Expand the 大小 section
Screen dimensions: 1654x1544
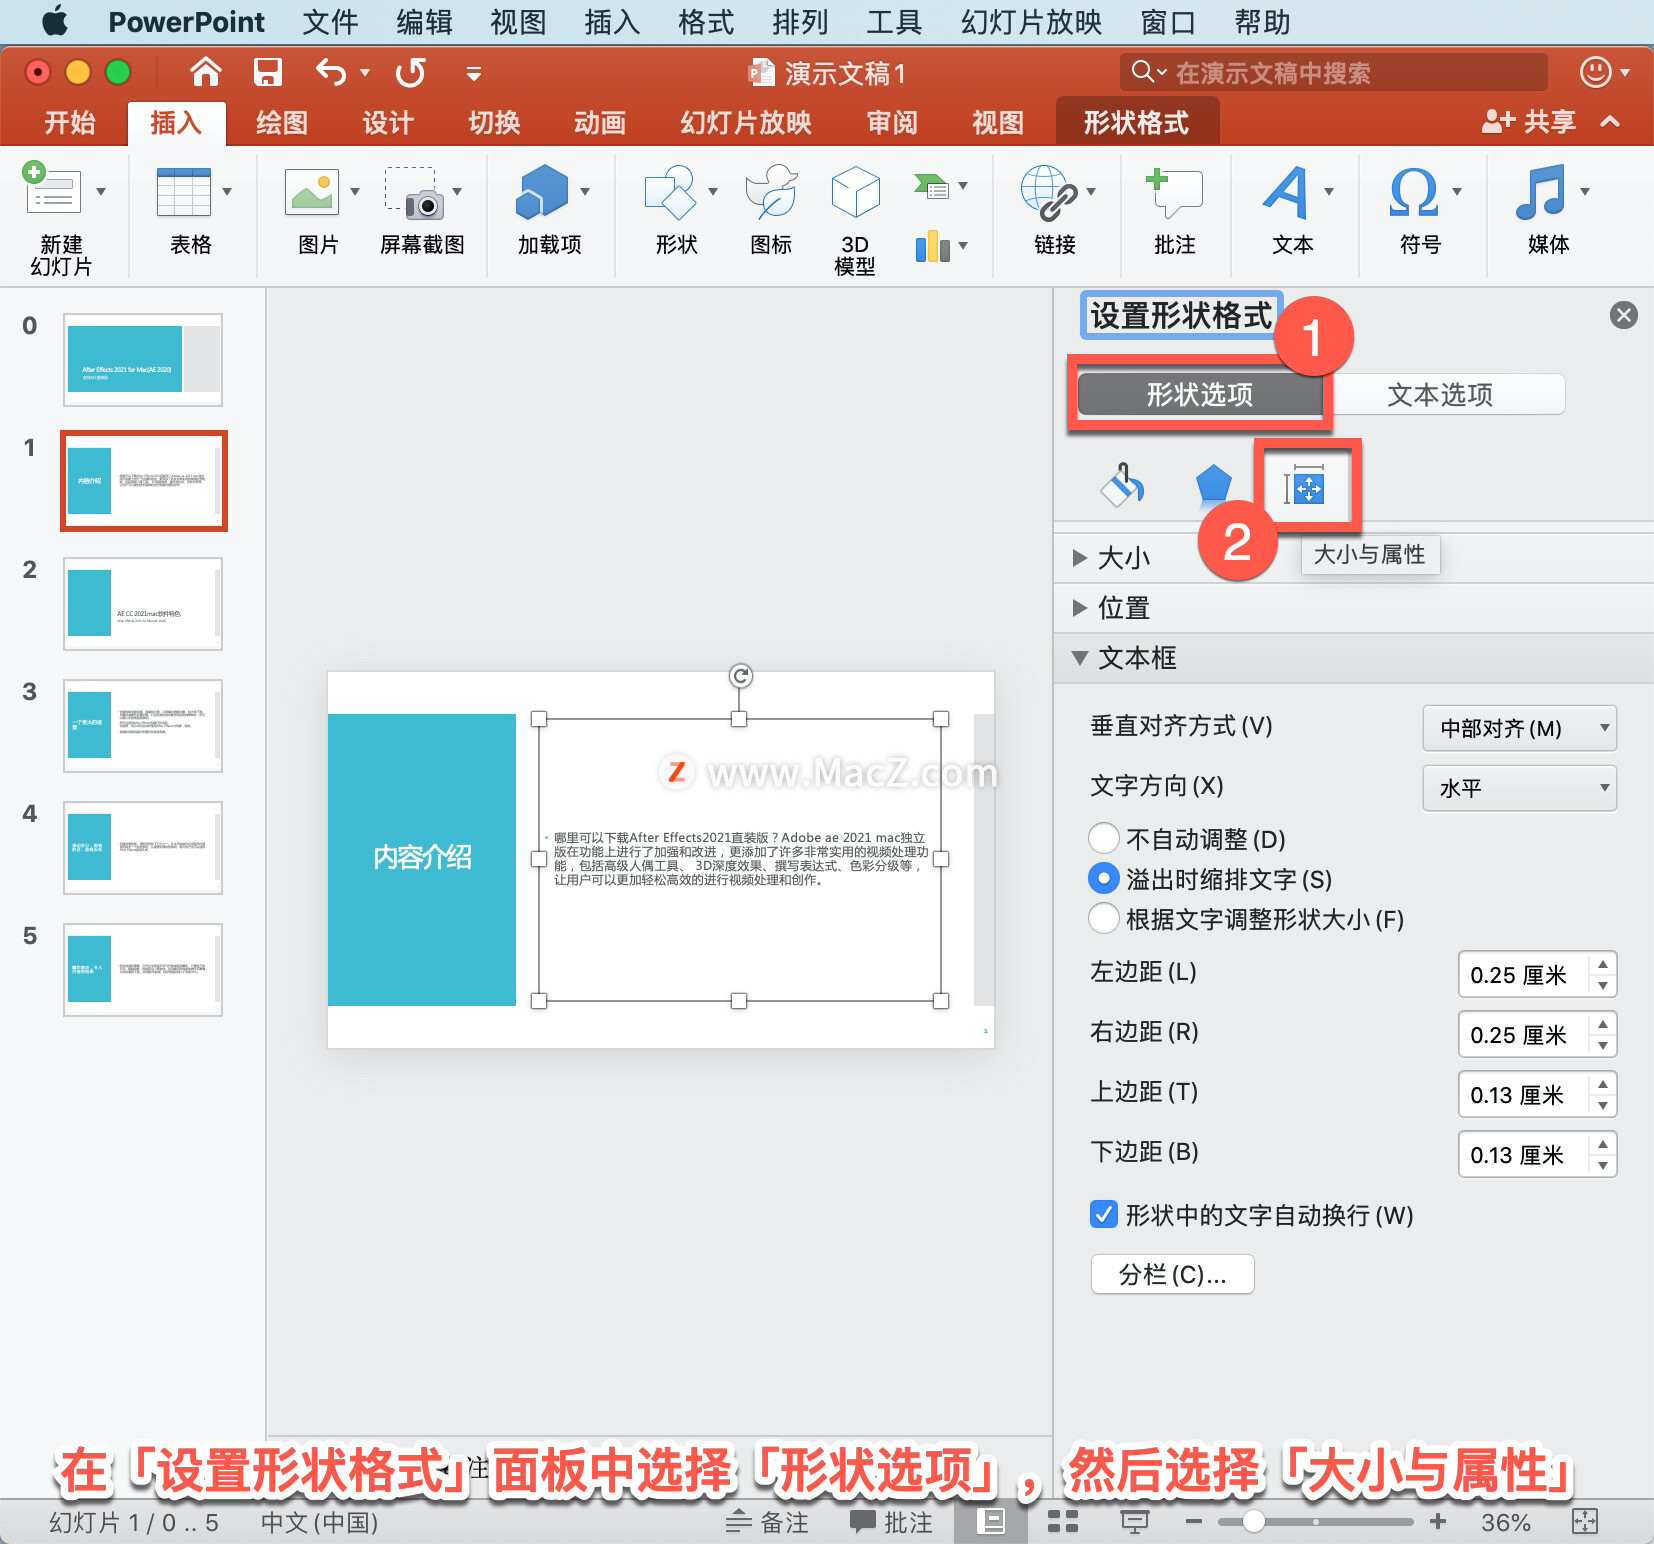[1080, 558]
